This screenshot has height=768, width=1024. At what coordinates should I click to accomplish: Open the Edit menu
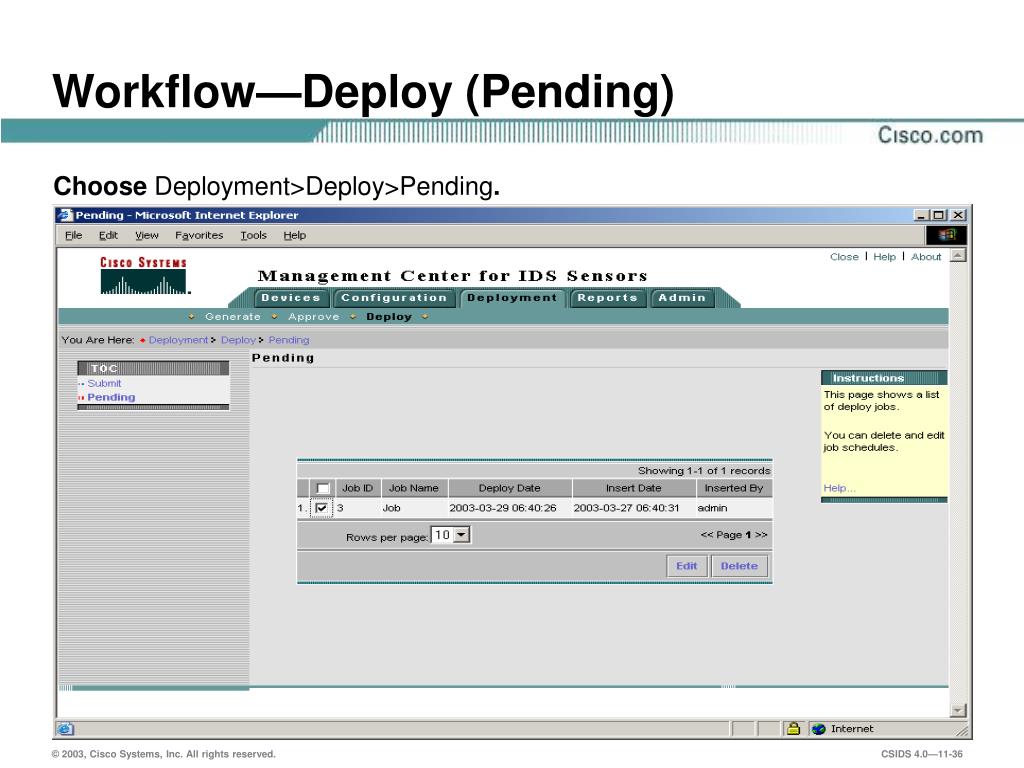click(108, 235)
